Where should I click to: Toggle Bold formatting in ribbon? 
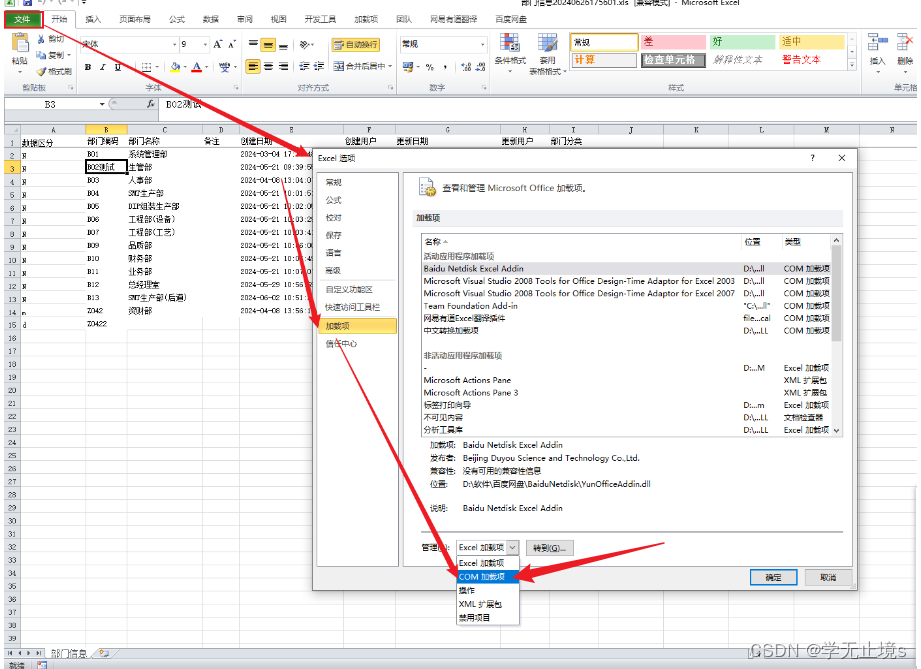click(x=88, y=67)
